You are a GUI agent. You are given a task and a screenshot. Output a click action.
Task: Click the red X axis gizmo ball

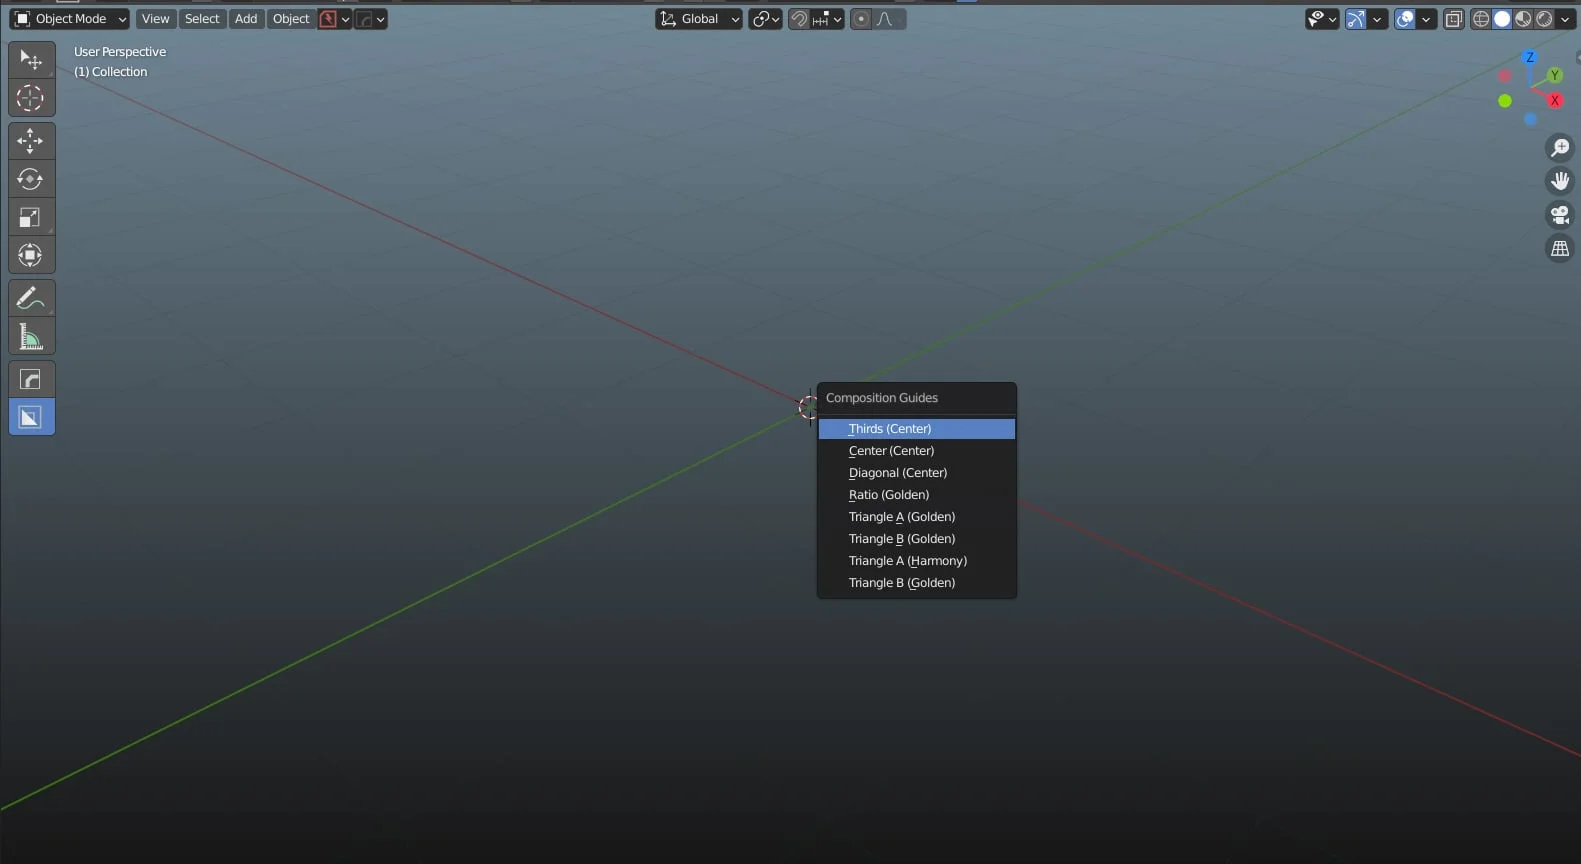point(1555,100)
